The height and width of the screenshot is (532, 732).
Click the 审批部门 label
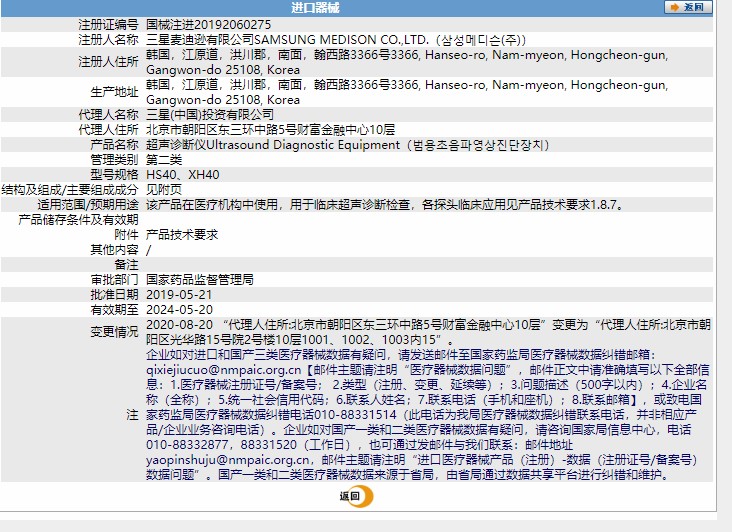(x=114, y=280)
